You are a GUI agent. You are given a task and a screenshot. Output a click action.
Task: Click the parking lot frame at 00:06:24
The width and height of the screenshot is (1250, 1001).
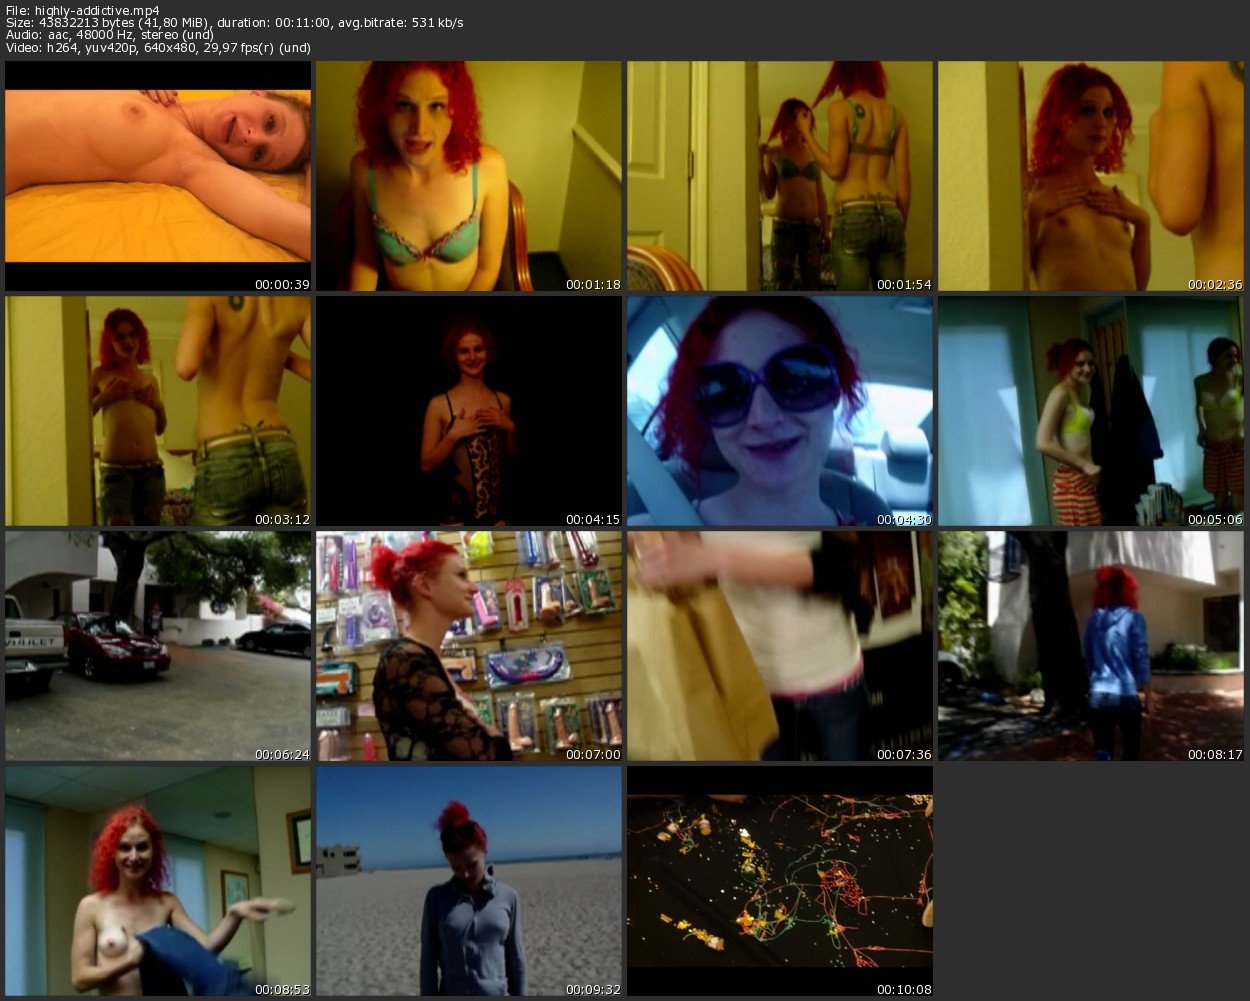pyautogui.click(x=158, y=646)
